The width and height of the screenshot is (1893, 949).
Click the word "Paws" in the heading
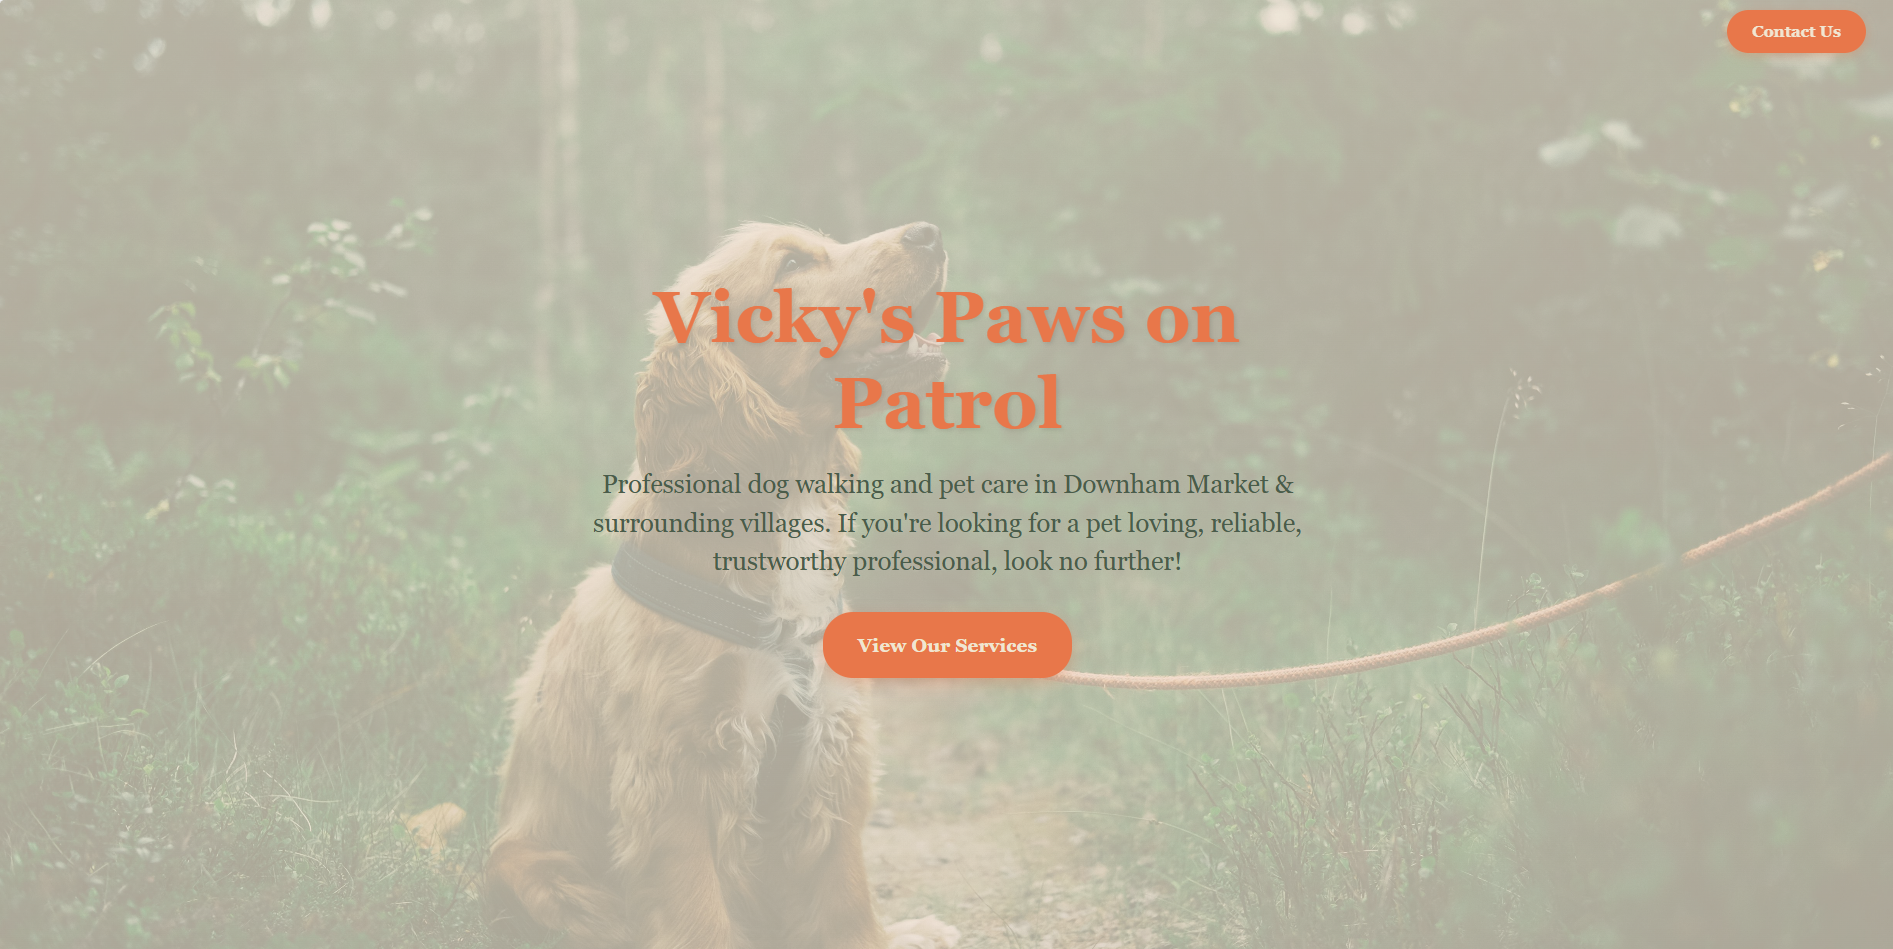pyautogui.click(x=1031, y=319)
